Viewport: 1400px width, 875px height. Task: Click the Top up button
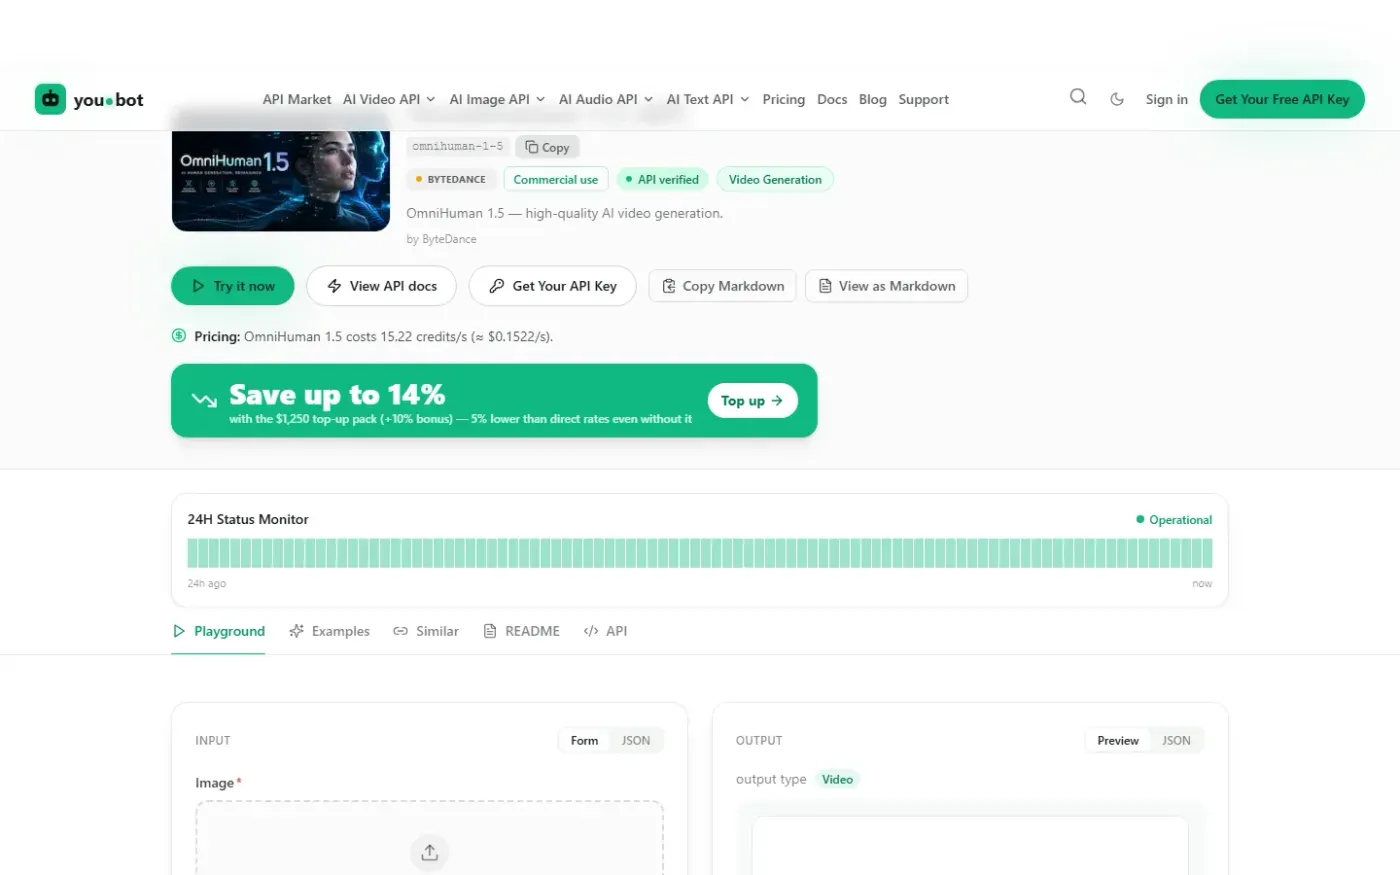(x=752, y=400)
